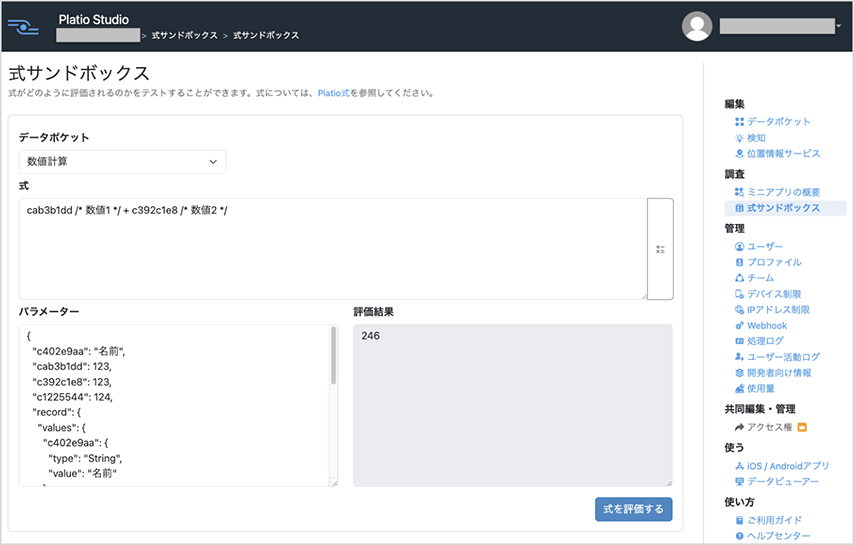854x545 pixels.
Task: Open アクセス権 in the sidebar
Action: click(769, 427)
